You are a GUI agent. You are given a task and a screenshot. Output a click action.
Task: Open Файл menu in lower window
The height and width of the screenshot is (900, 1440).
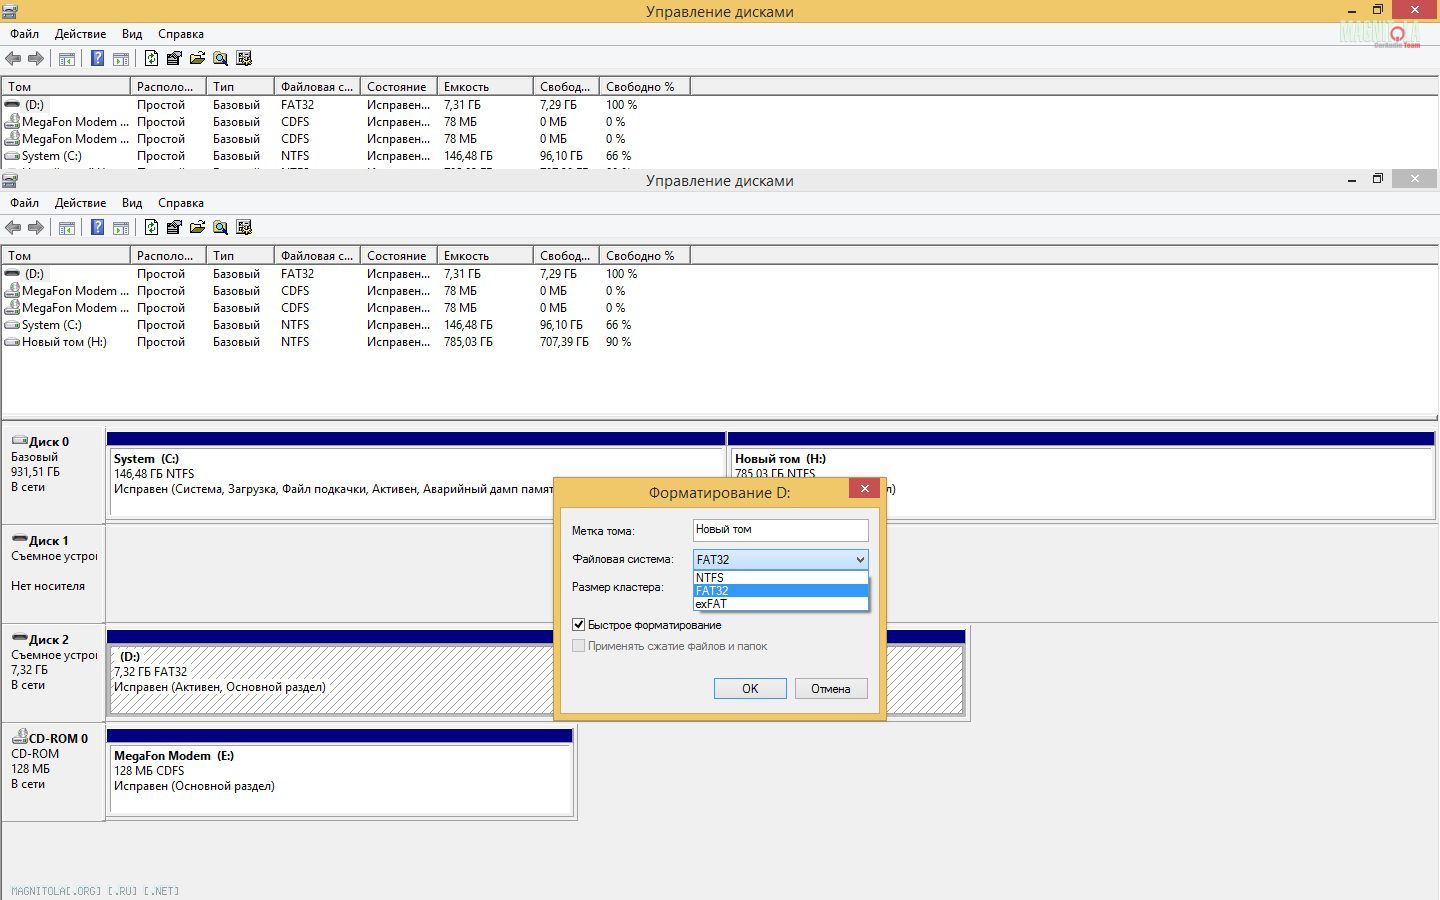tap(24, 203)
